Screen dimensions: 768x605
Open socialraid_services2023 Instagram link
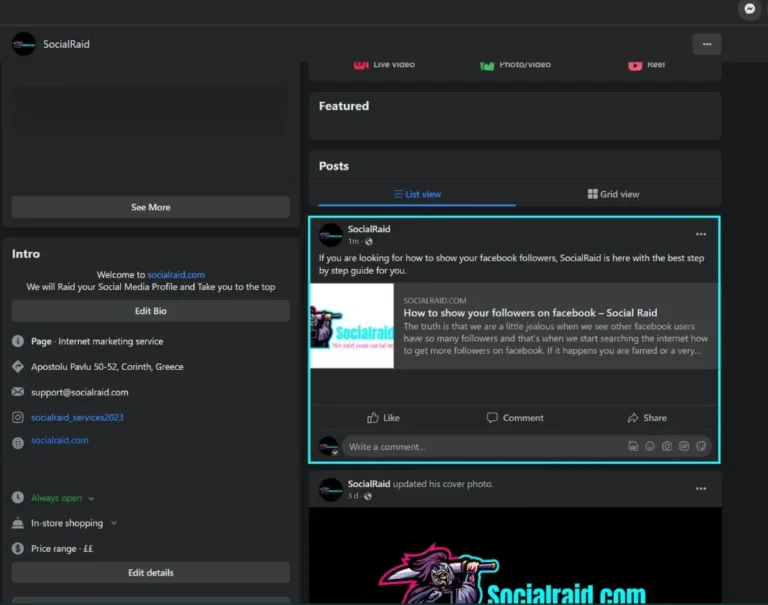tap(77, 417)
